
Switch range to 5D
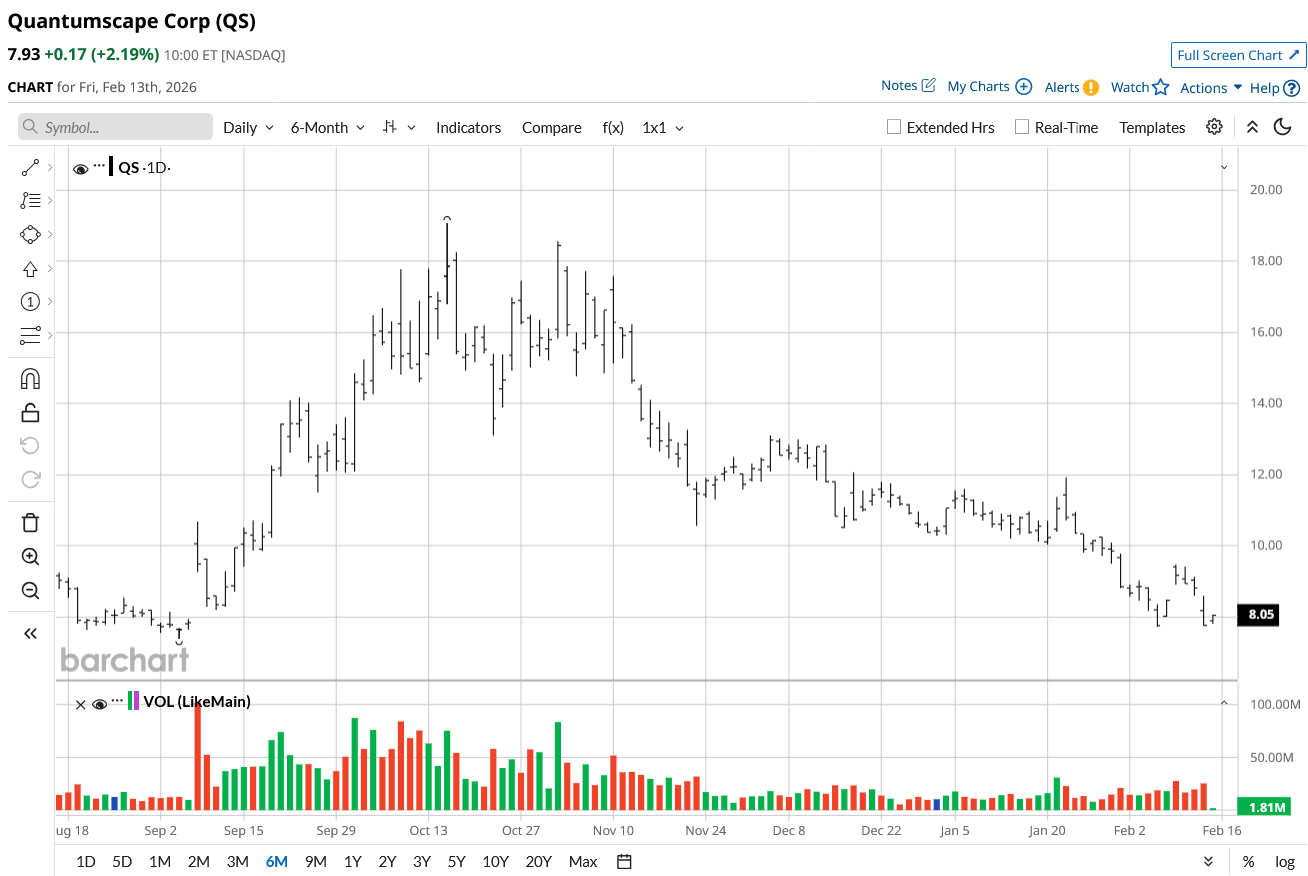coord(122,861)
